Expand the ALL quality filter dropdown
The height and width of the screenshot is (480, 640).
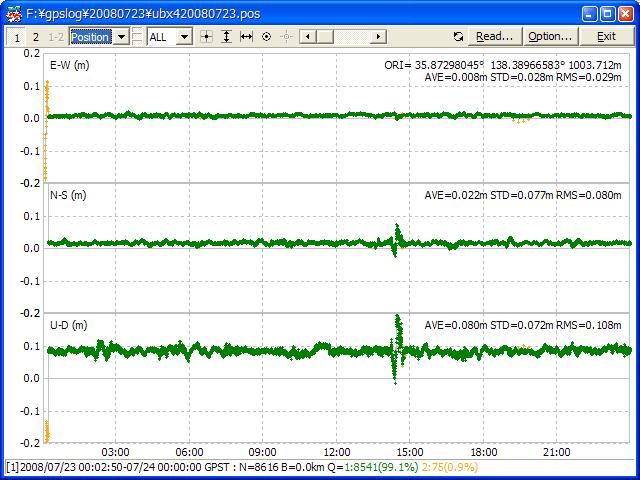tap(184, 36)
